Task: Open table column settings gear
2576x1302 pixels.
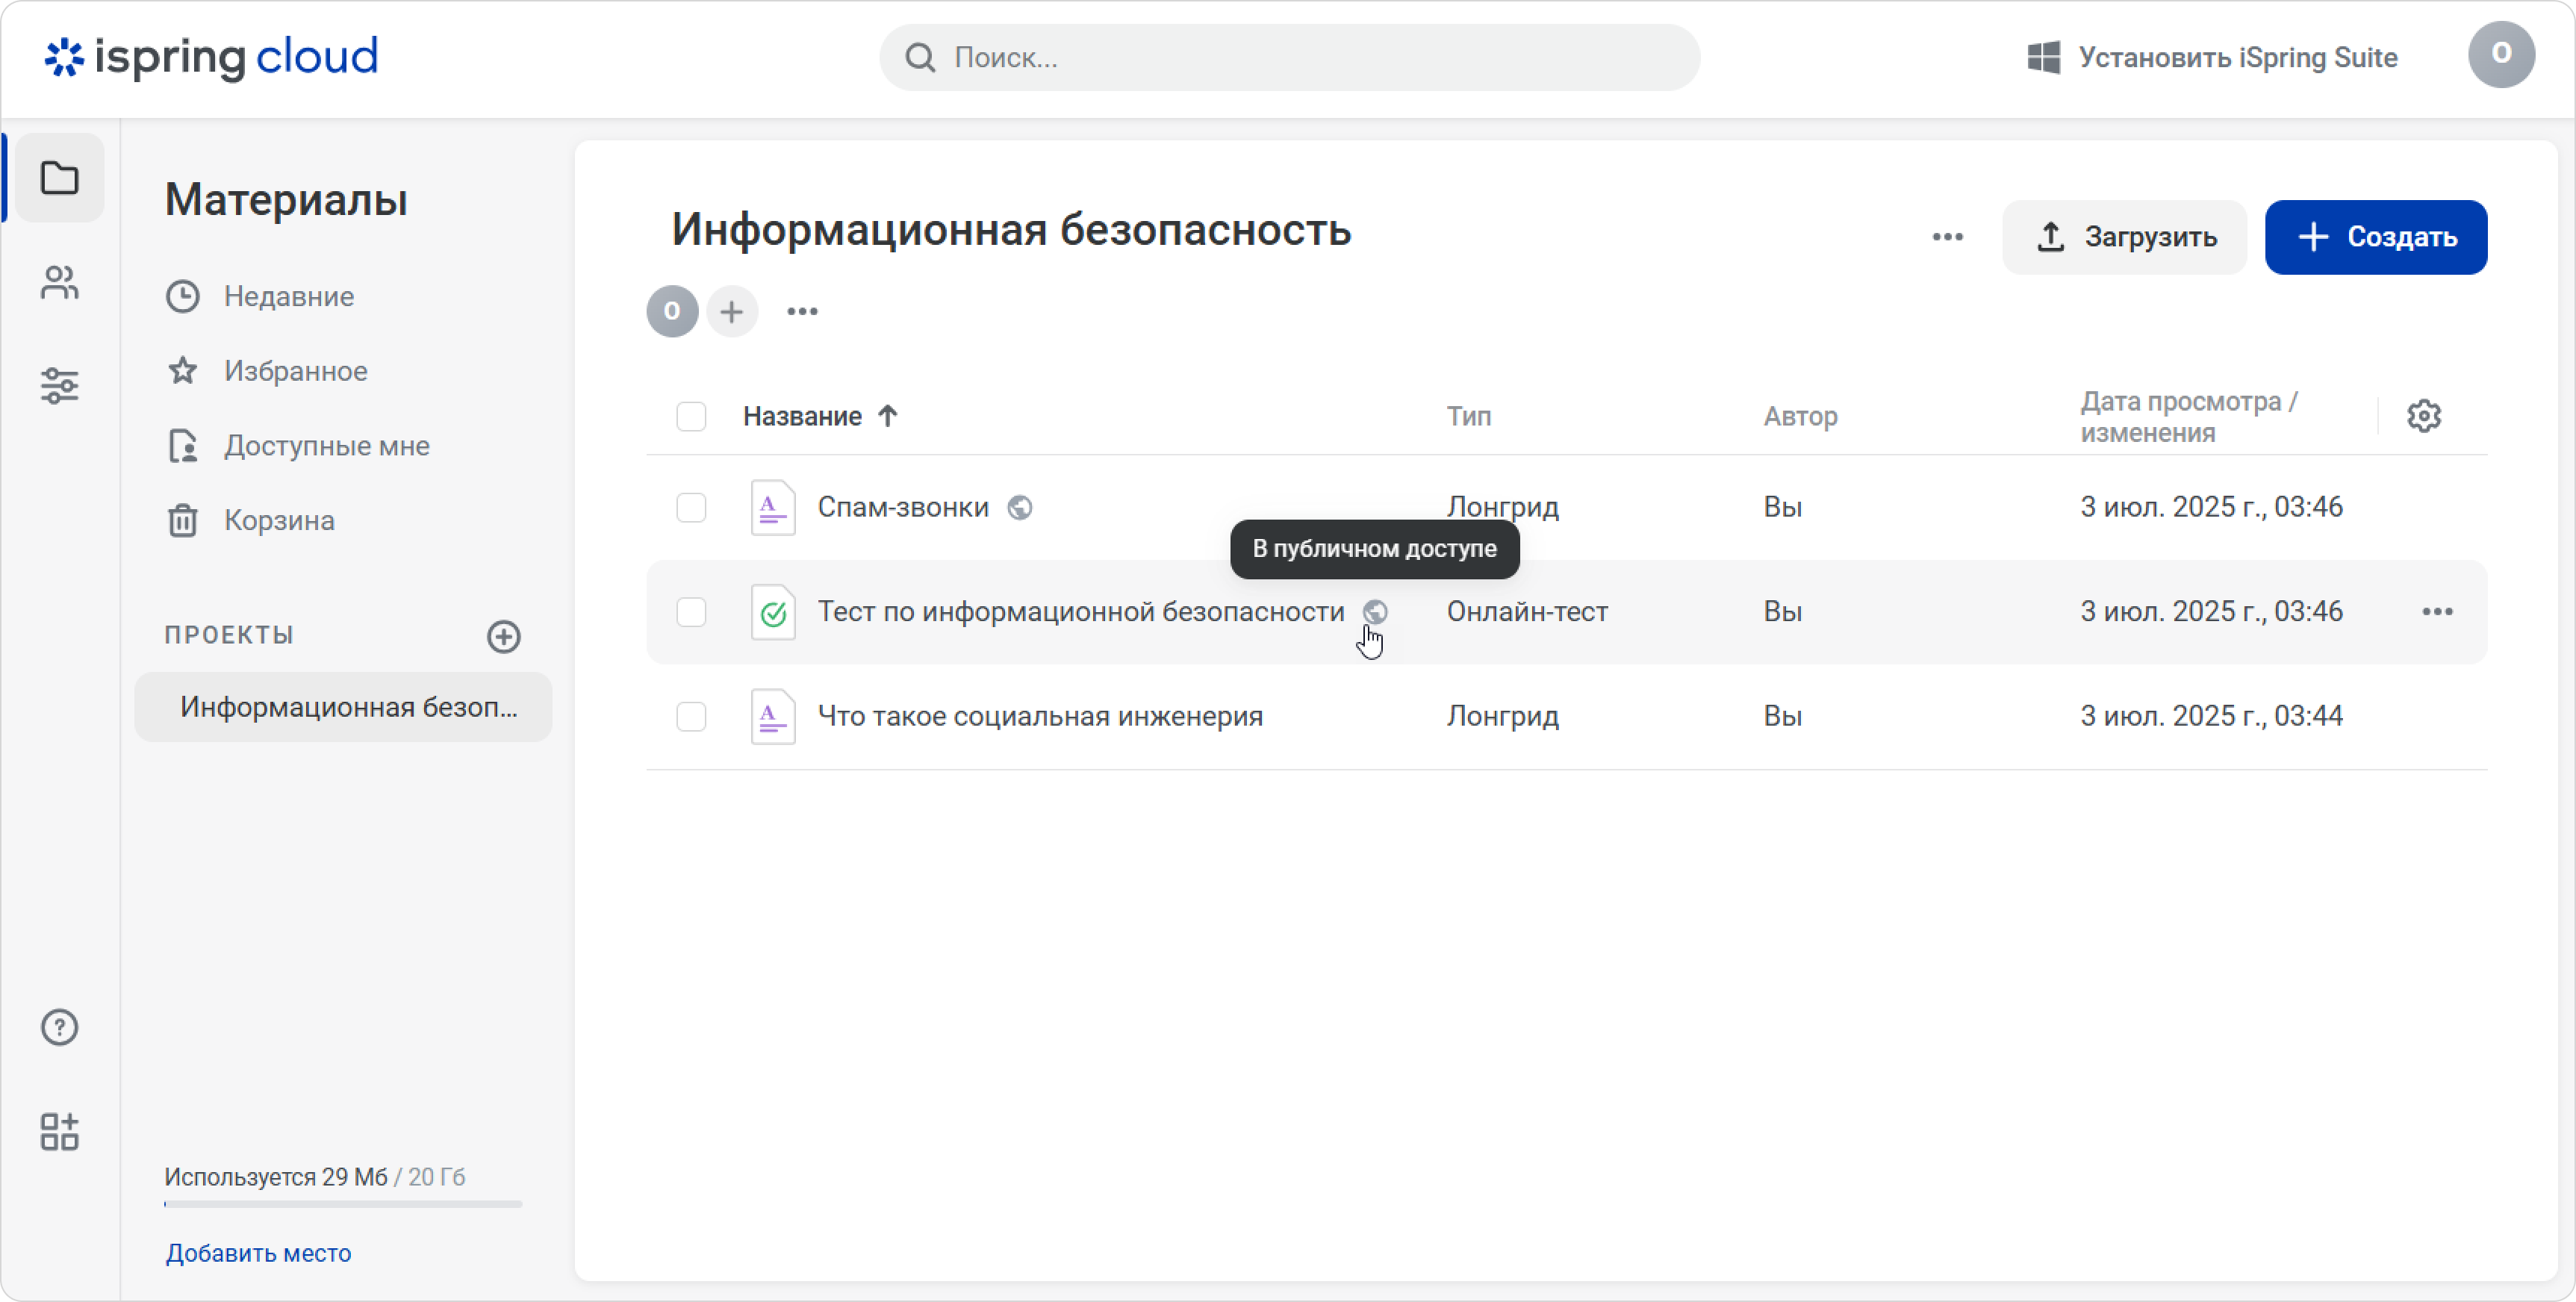Action: coord(2424,416)
